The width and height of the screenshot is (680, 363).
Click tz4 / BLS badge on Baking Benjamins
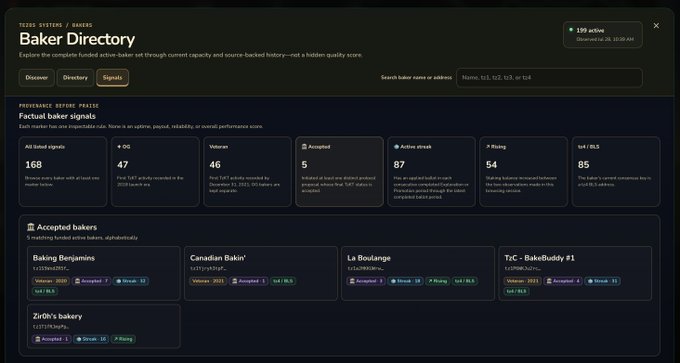pos(45,291)
